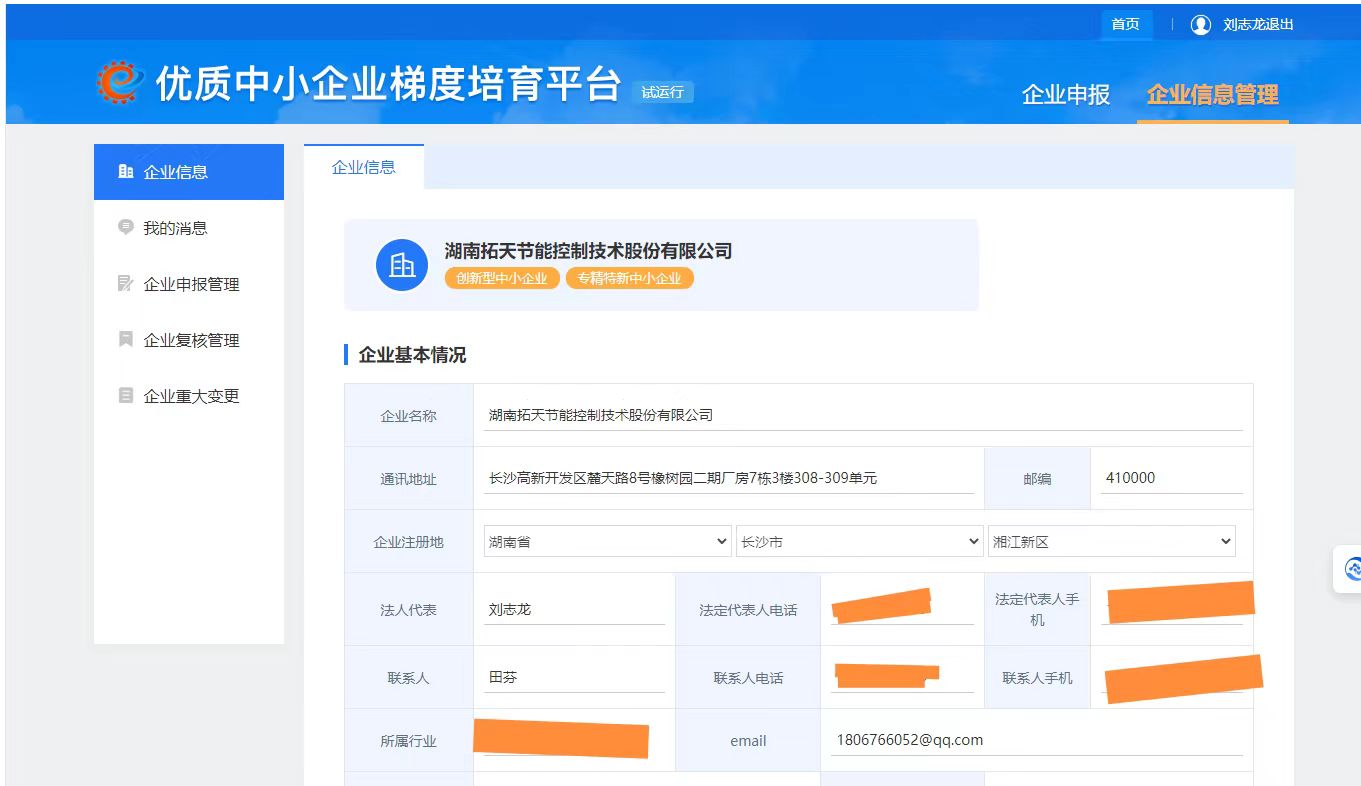Select 企业信息管理 top navigation
This screenshot has height=786, width=1361.
pyautogui.click(x=1212, y=95)
